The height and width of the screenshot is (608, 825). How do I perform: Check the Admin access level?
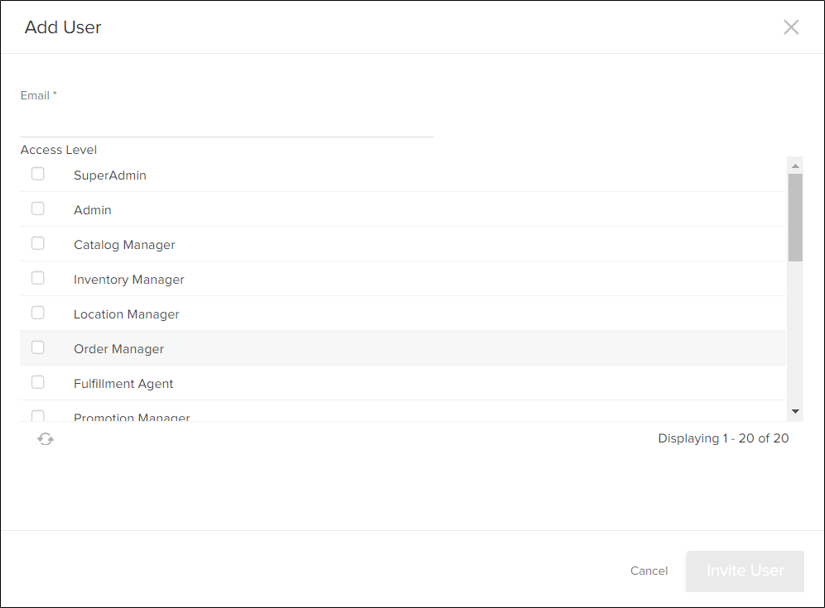(37, 208)
